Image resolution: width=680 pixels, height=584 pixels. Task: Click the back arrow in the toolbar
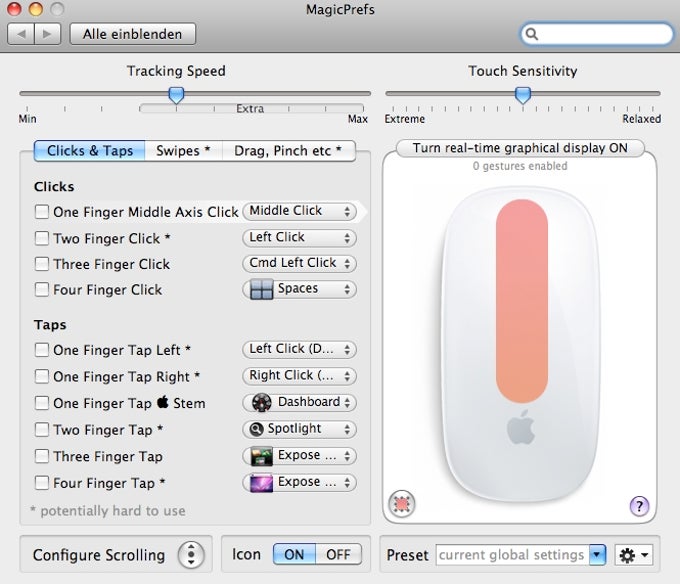21,34
